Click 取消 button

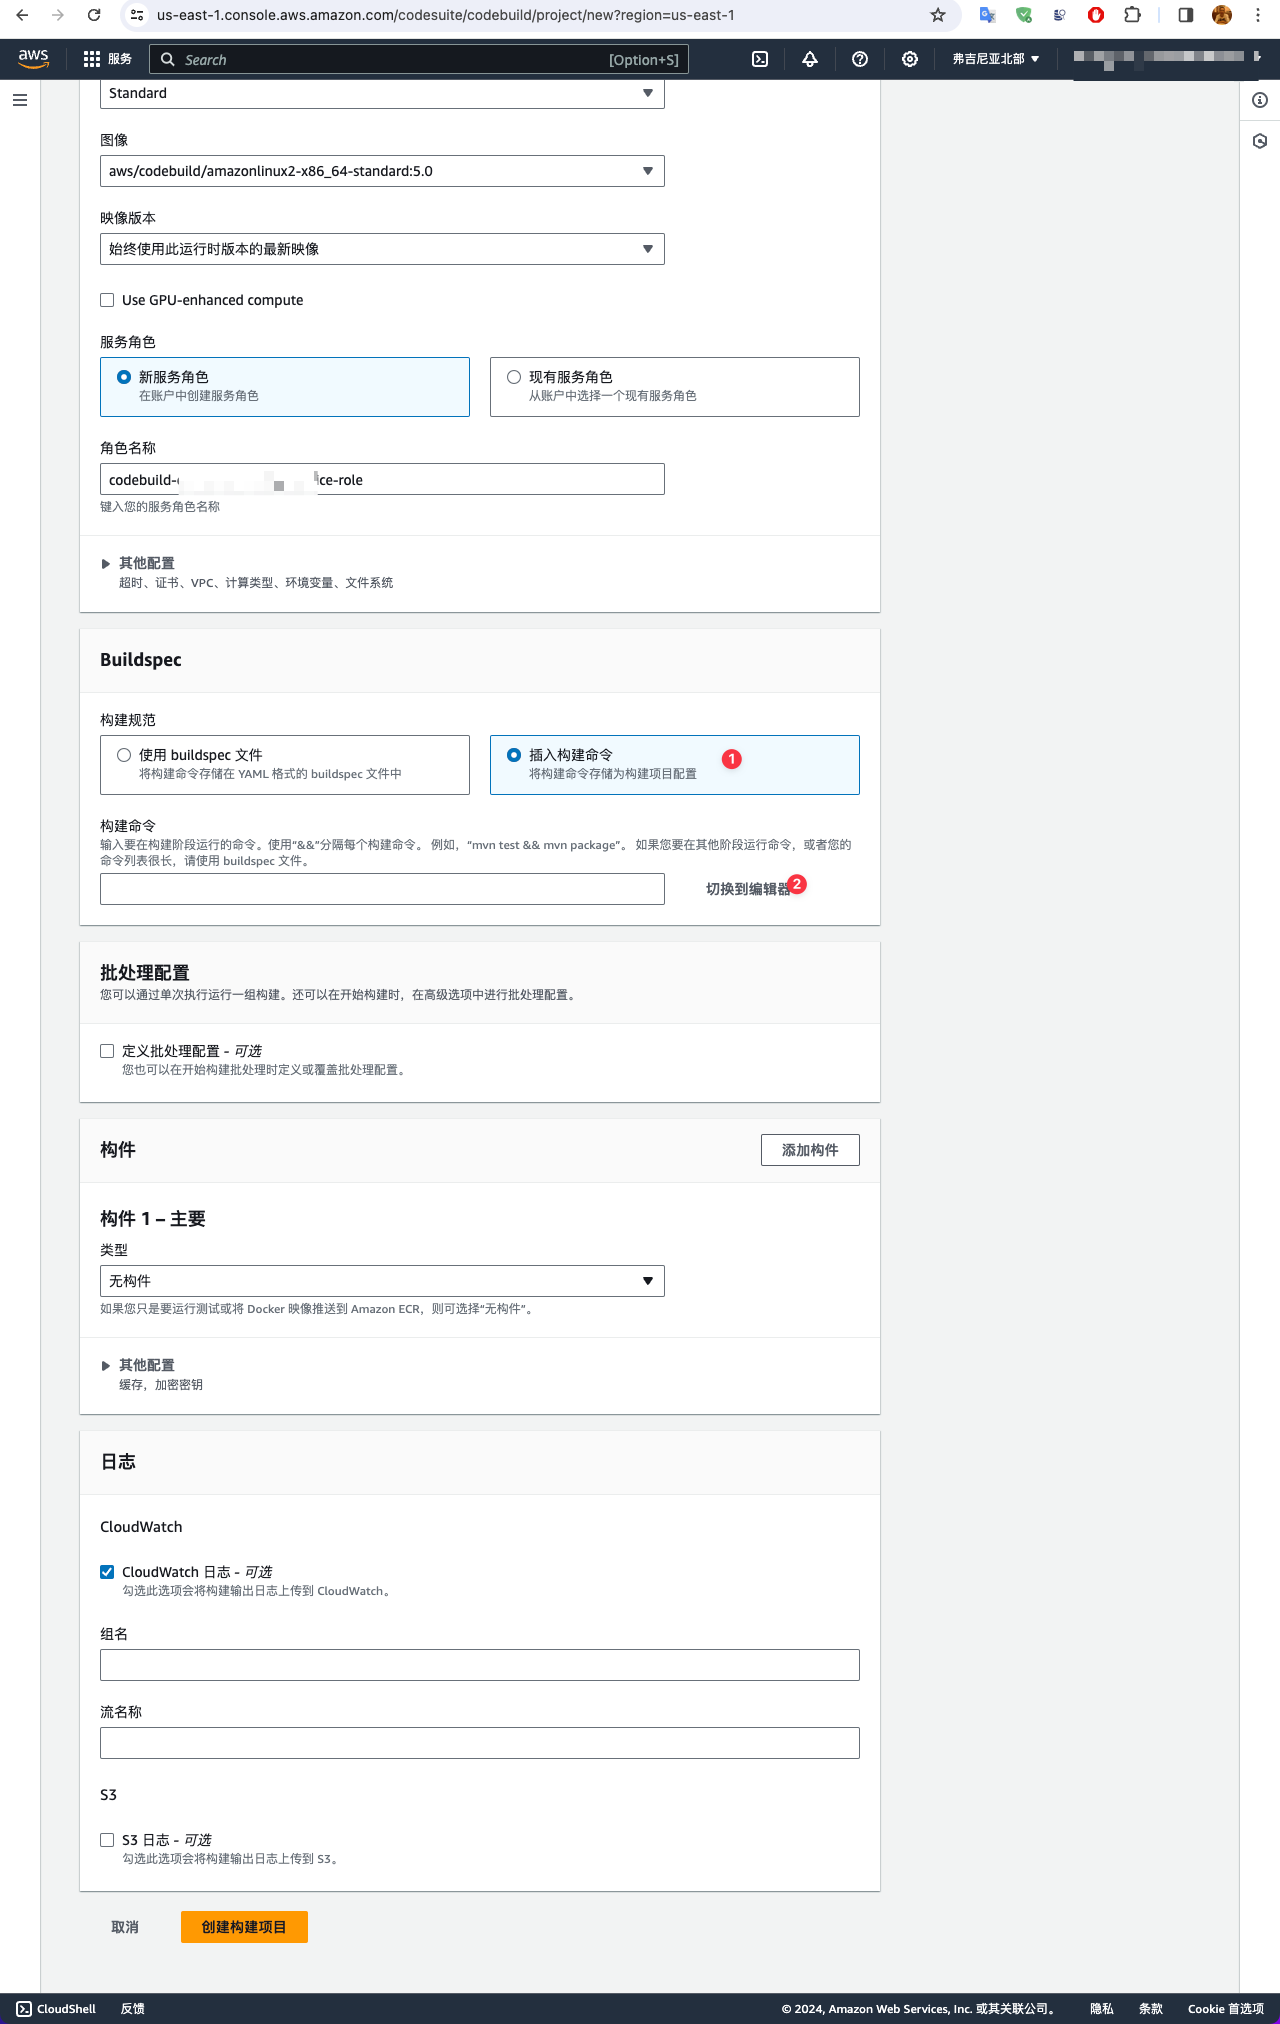click(125, 1927)
